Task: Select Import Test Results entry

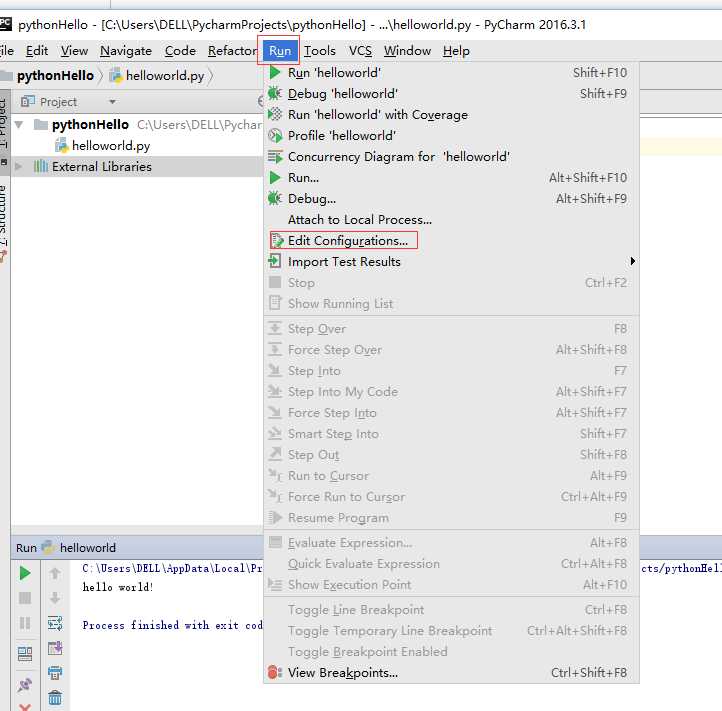Action: pyautogui.click(x=451, y=261)
